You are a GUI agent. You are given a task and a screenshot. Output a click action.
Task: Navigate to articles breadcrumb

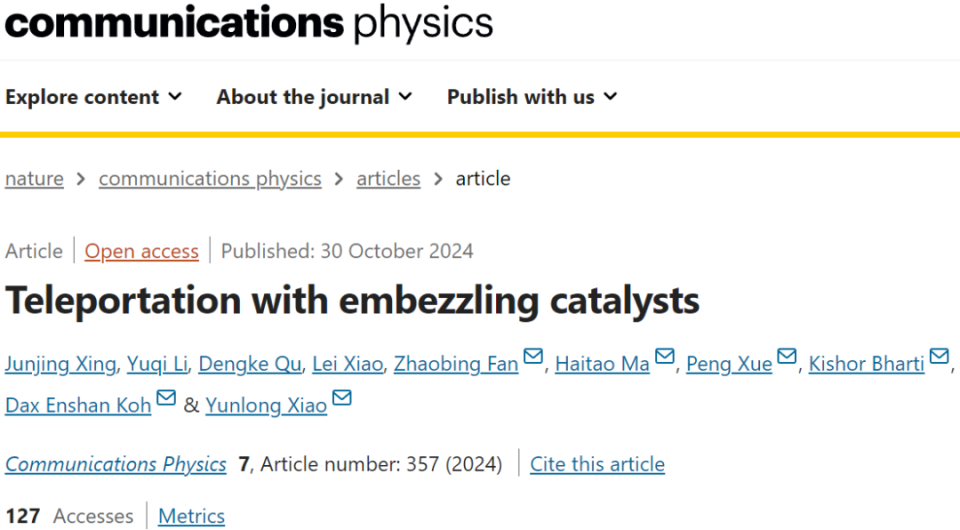point(388,179)
